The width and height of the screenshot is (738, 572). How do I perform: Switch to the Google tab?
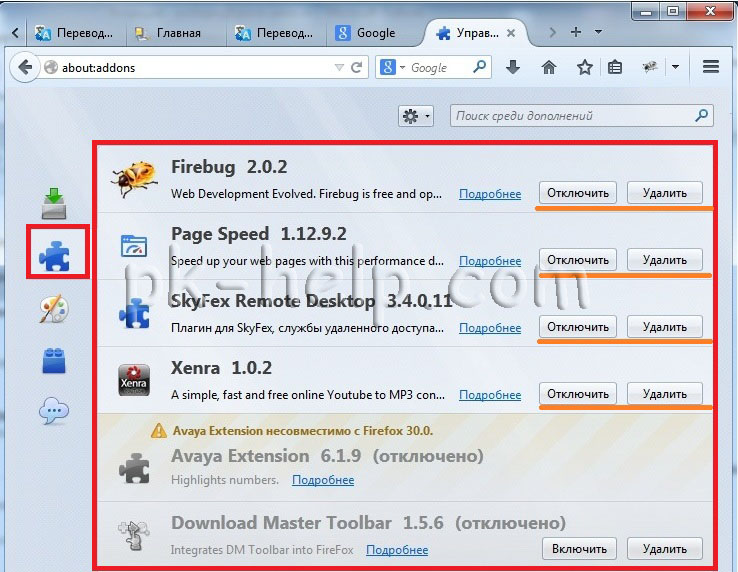(x=374, y=33)
